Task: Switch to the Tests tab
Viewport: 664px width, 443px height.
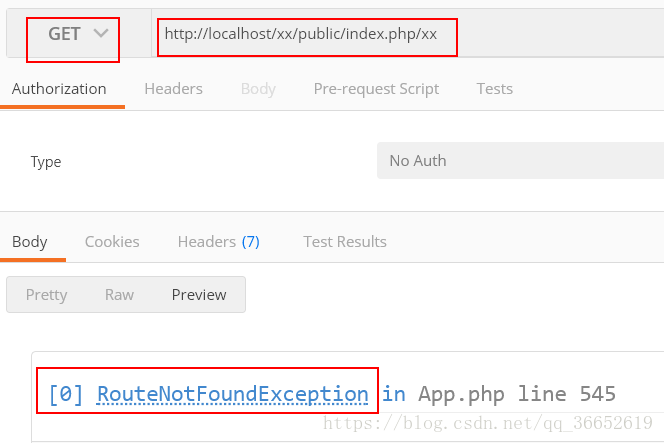Action: pos(495,89)
